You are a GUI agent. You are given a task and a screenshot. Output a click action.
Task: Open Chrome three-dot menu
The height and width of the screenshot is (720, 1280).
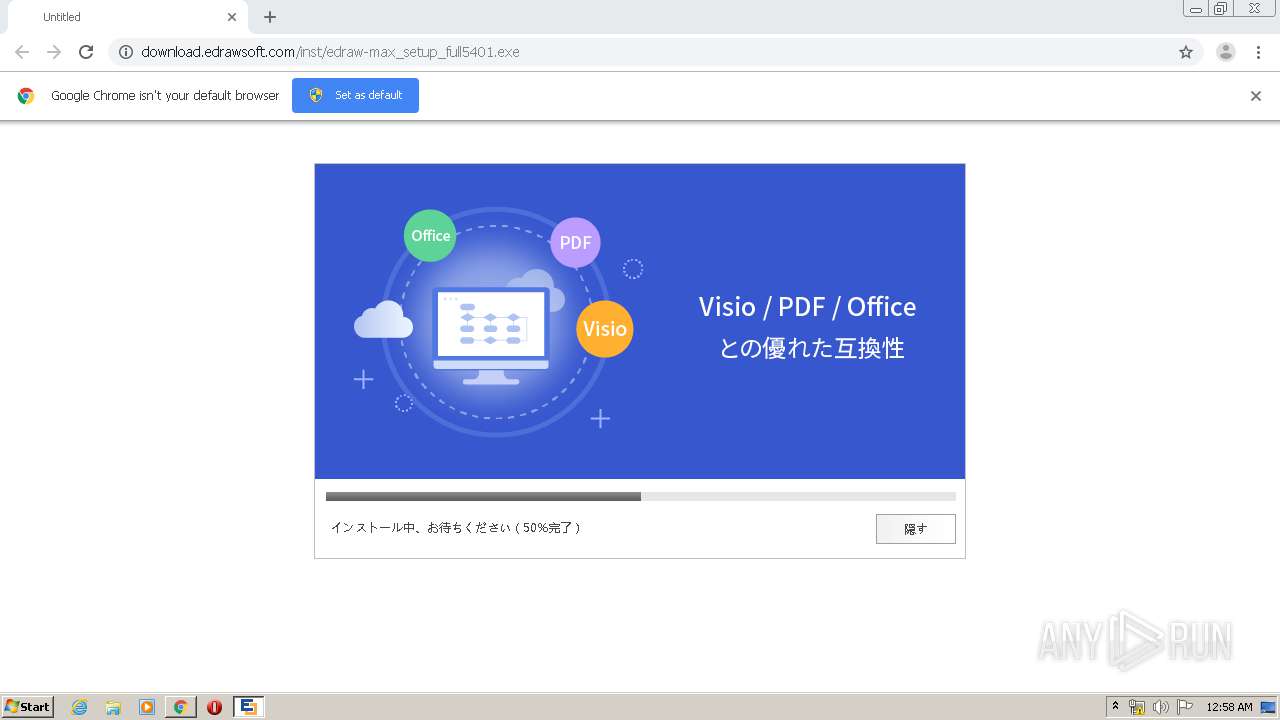[1259, 52]
